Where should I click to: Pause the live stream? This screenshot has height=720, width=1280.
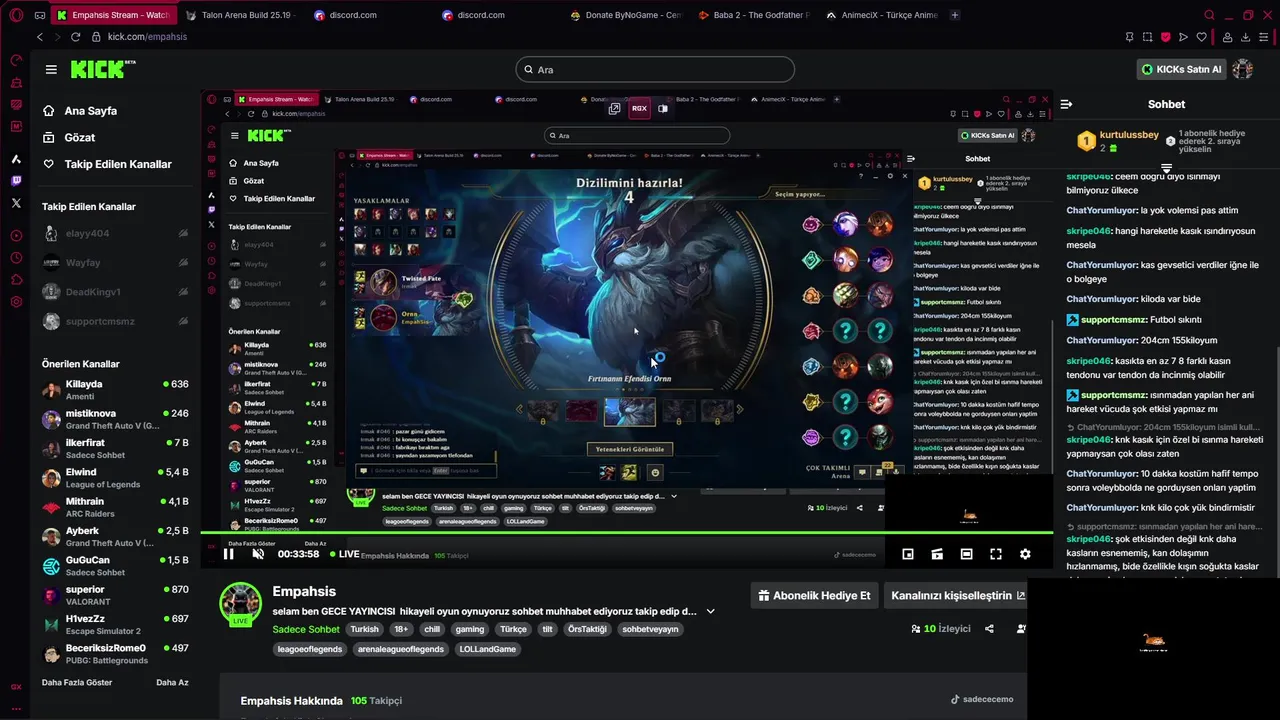coord(228,554)
